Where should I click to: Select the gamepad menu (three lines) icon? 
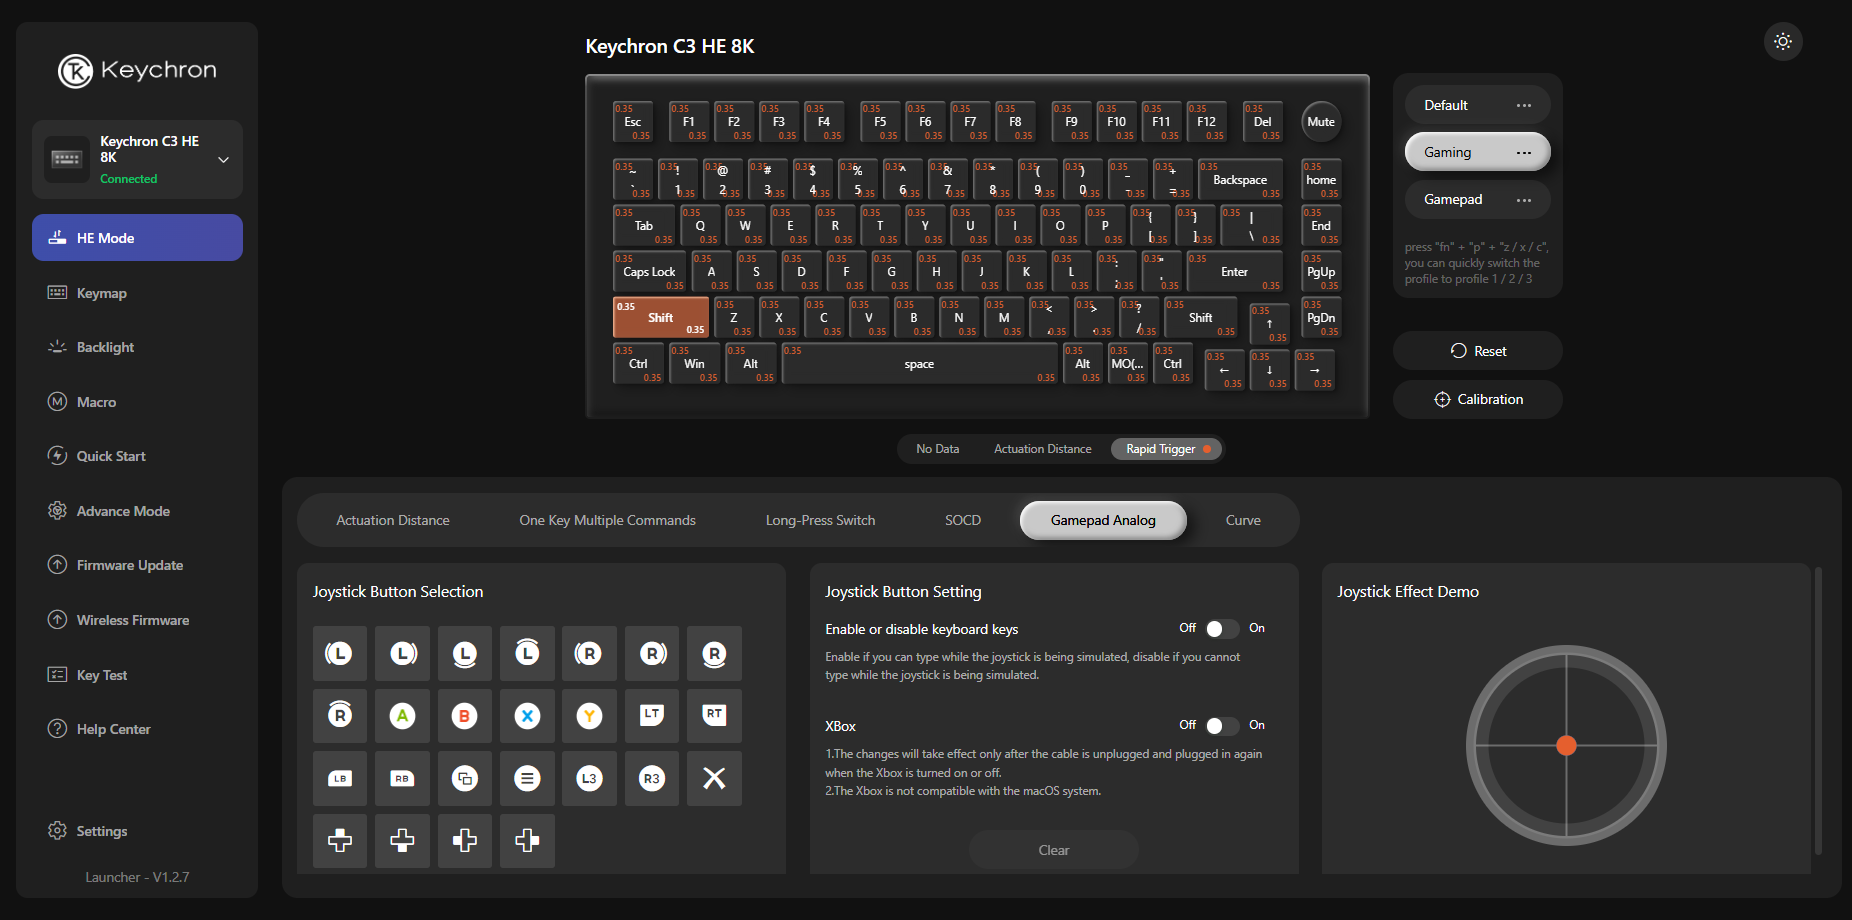[527, 778]
